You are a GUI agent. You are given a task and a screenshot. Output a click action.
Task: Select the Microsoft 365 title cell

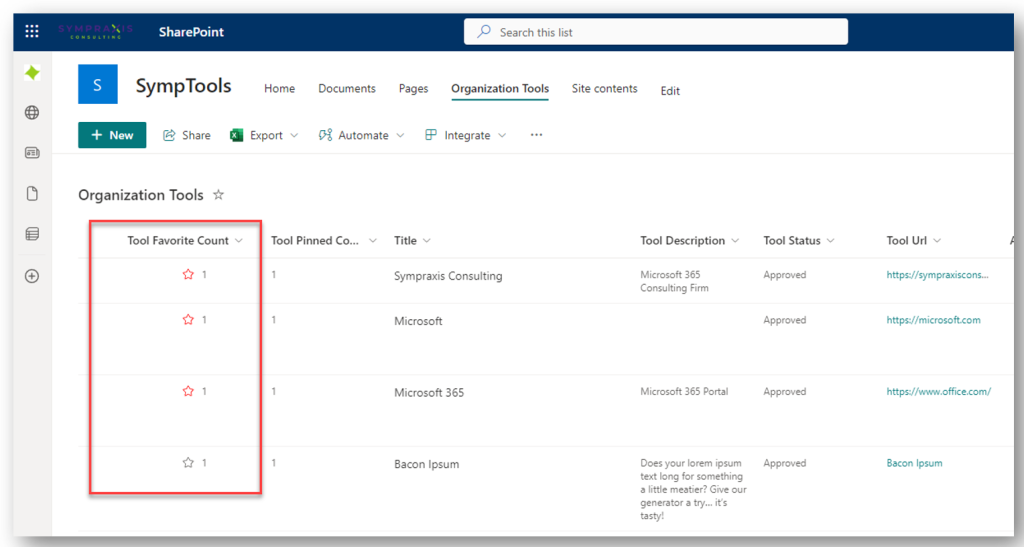(x=429, y=393)
